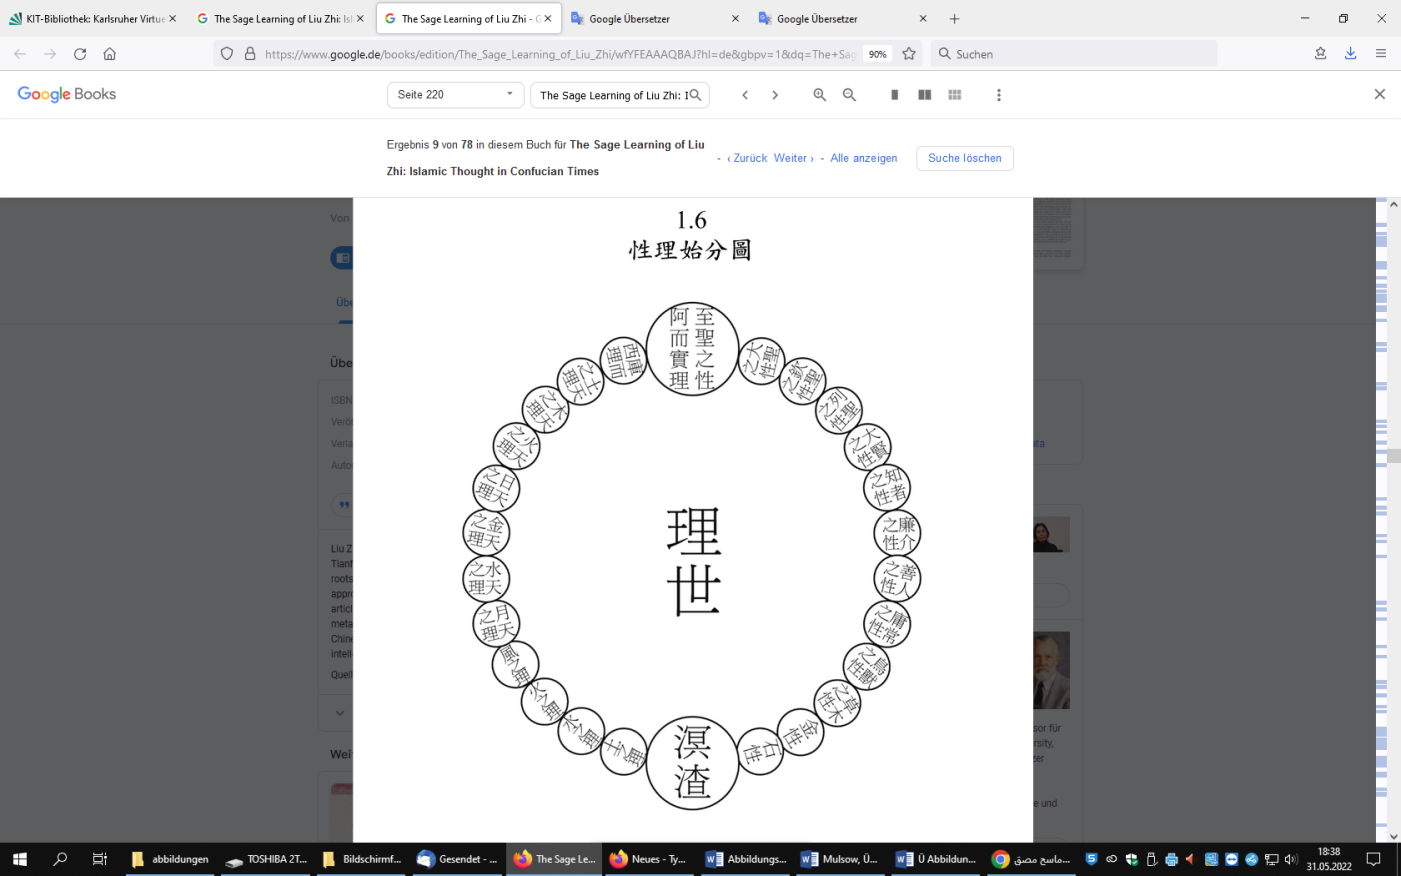
Task: Click the network connection tray icon
Action: tap(1271, 859)
